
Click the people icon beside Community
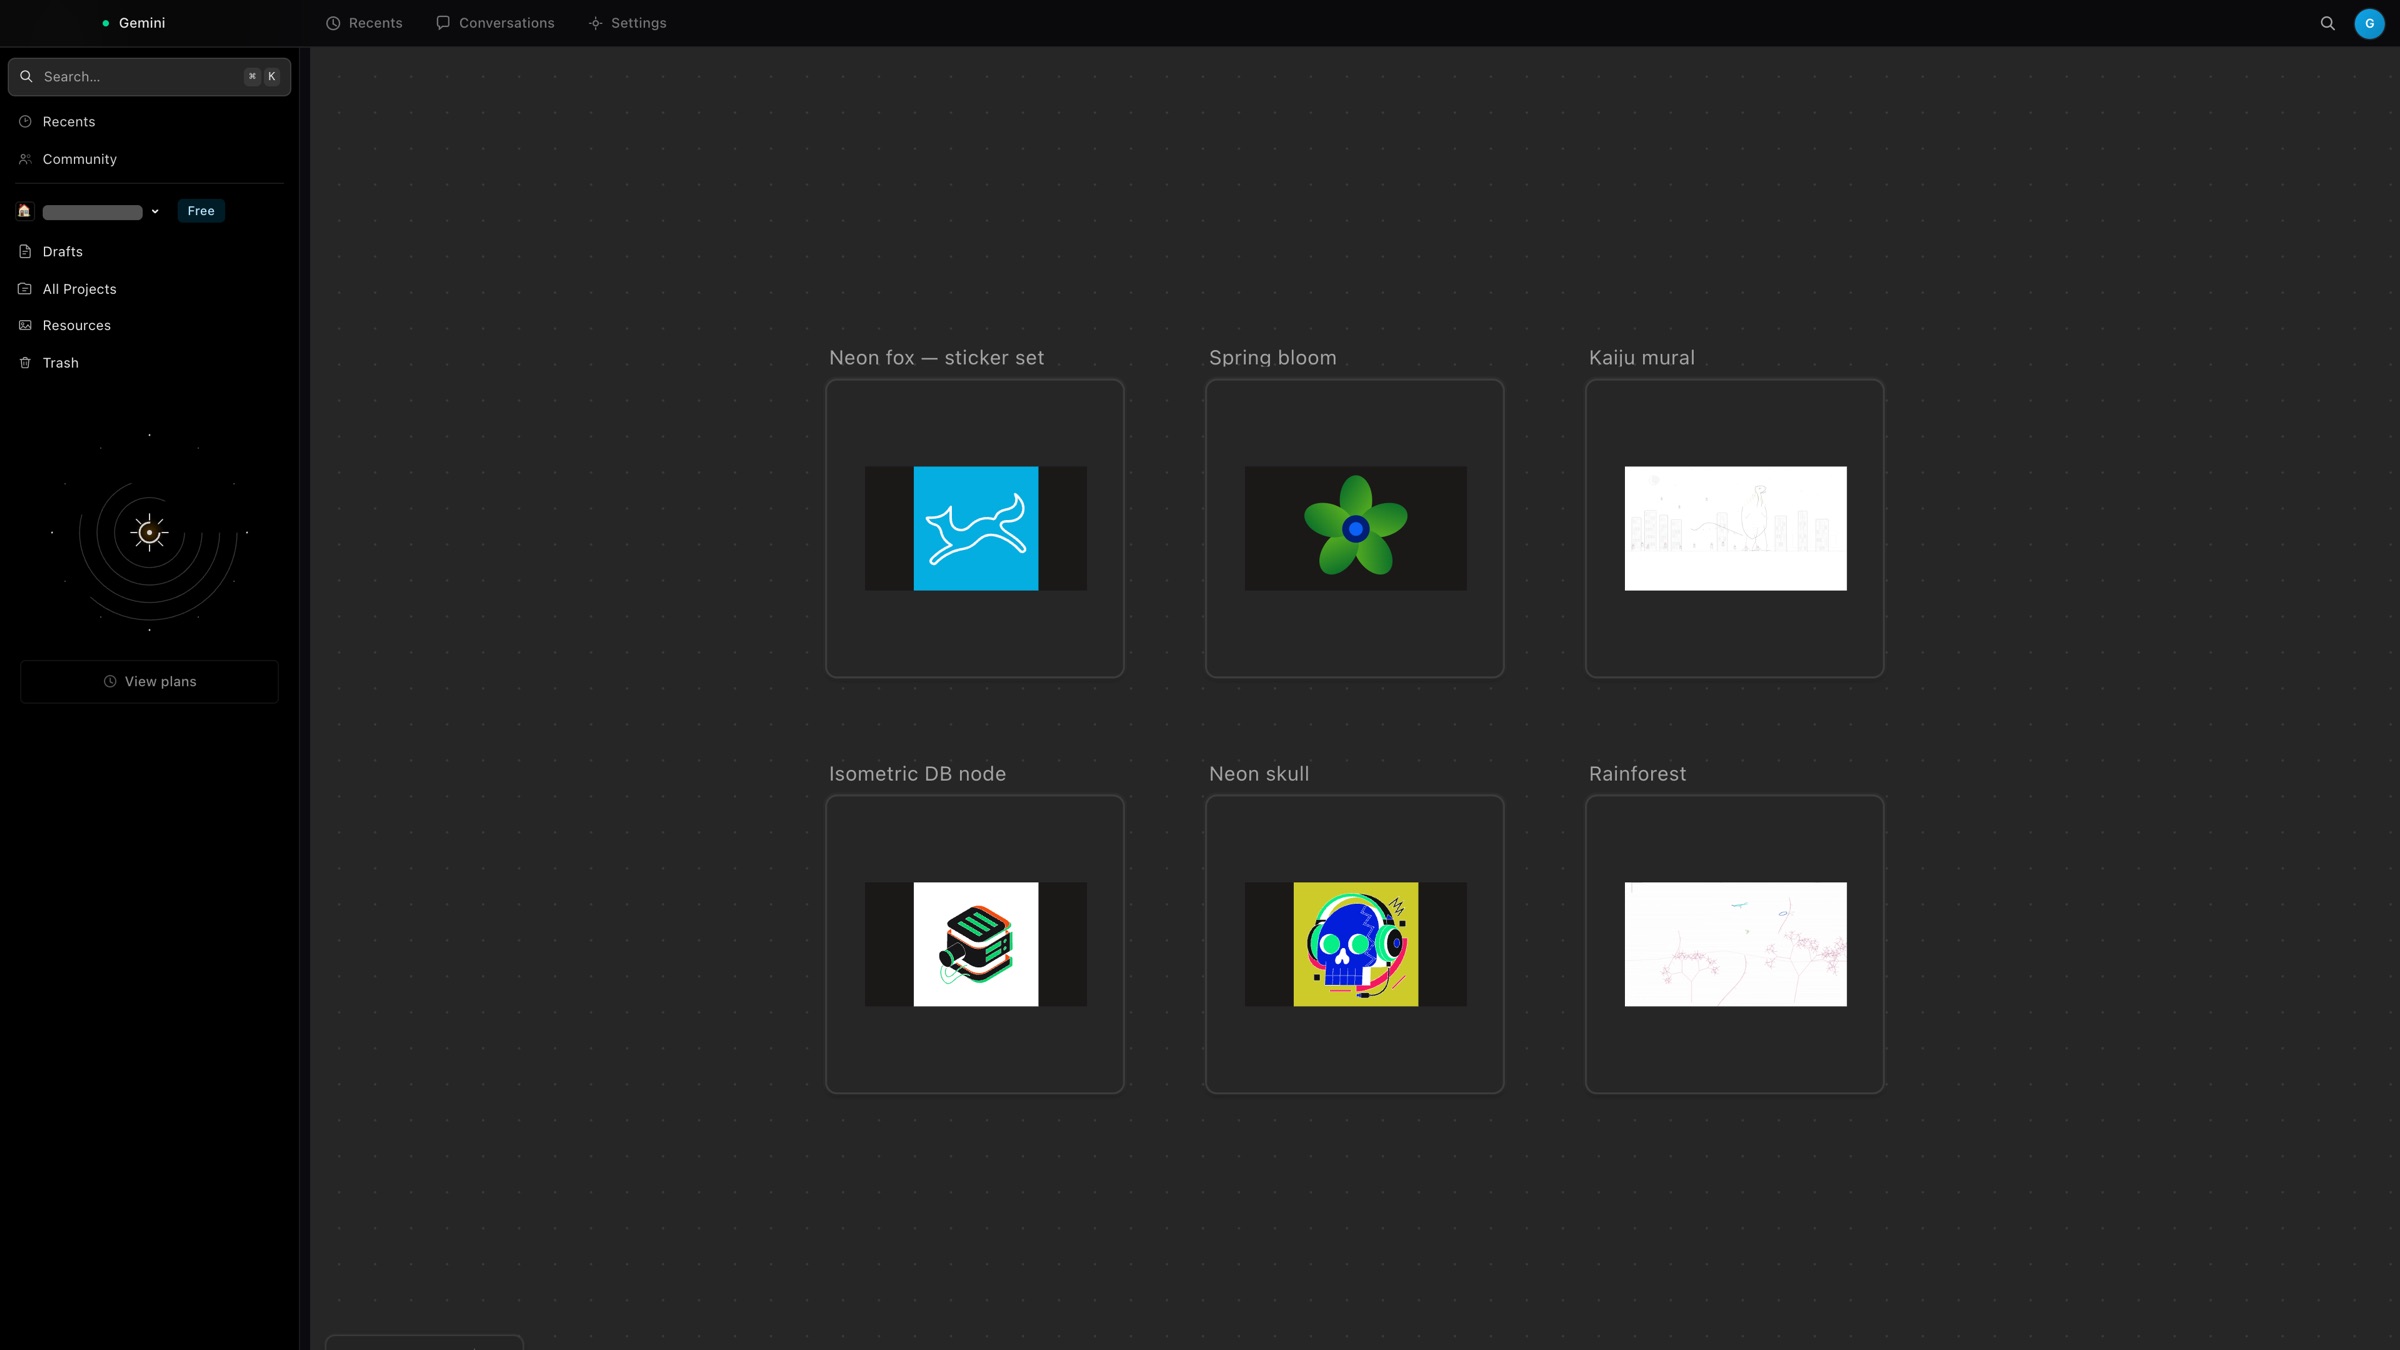25,159
